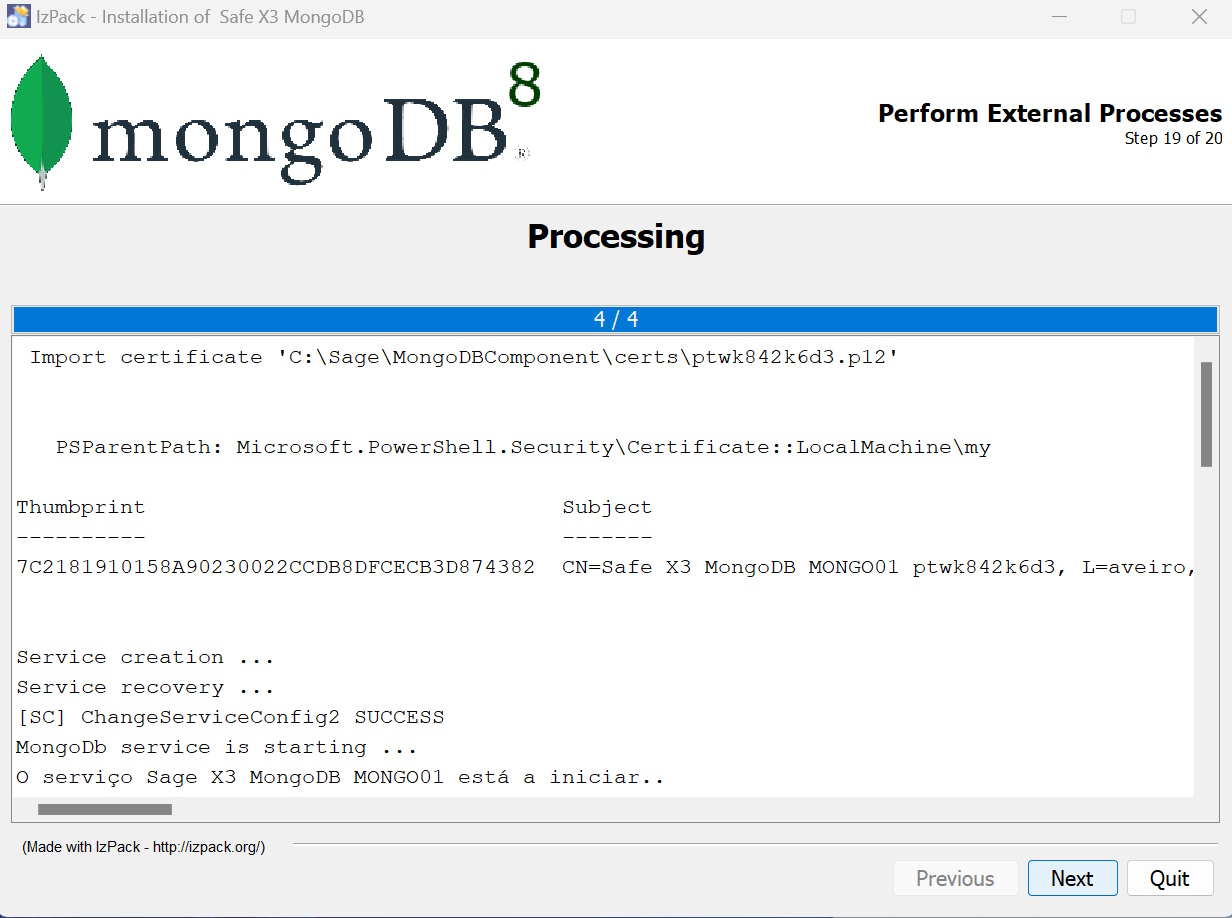Screen dimensions: 1232x918
Task: Click the greyed-out maximize window button
Action: tap(1128, 17)
